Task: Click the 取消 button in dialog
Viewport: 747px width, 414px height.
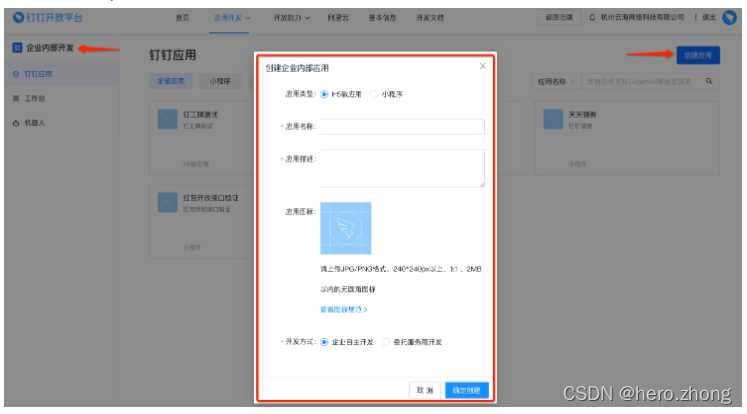Action: click(x=425, y=390)
